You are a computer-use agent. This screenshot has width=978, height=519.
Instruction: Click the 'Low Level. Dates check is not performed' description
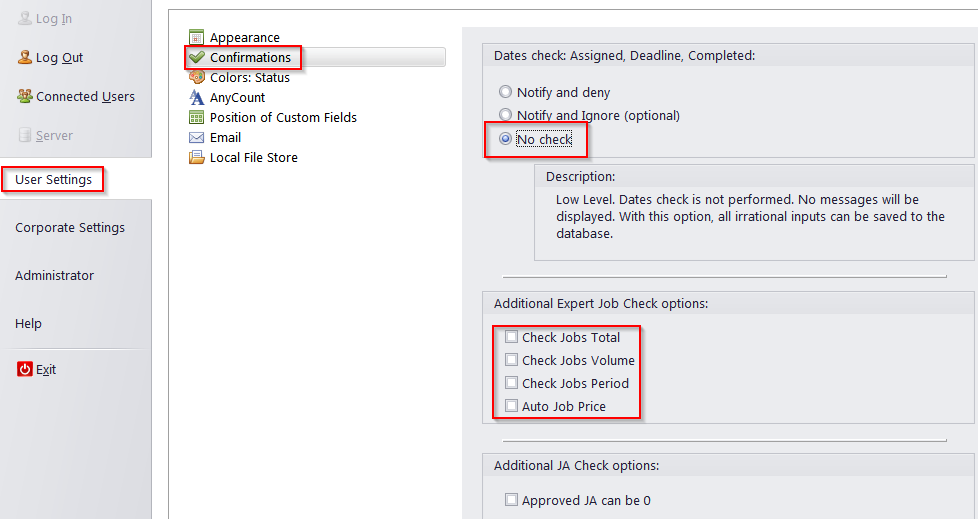[750, 216]
